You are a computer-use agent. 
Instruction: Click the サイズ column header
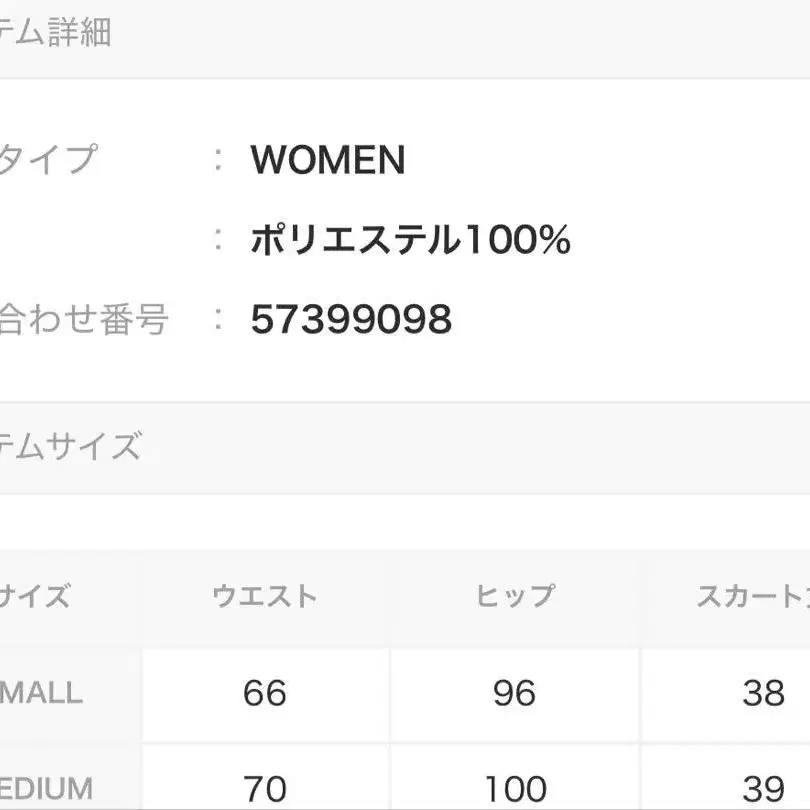point(35,597)
